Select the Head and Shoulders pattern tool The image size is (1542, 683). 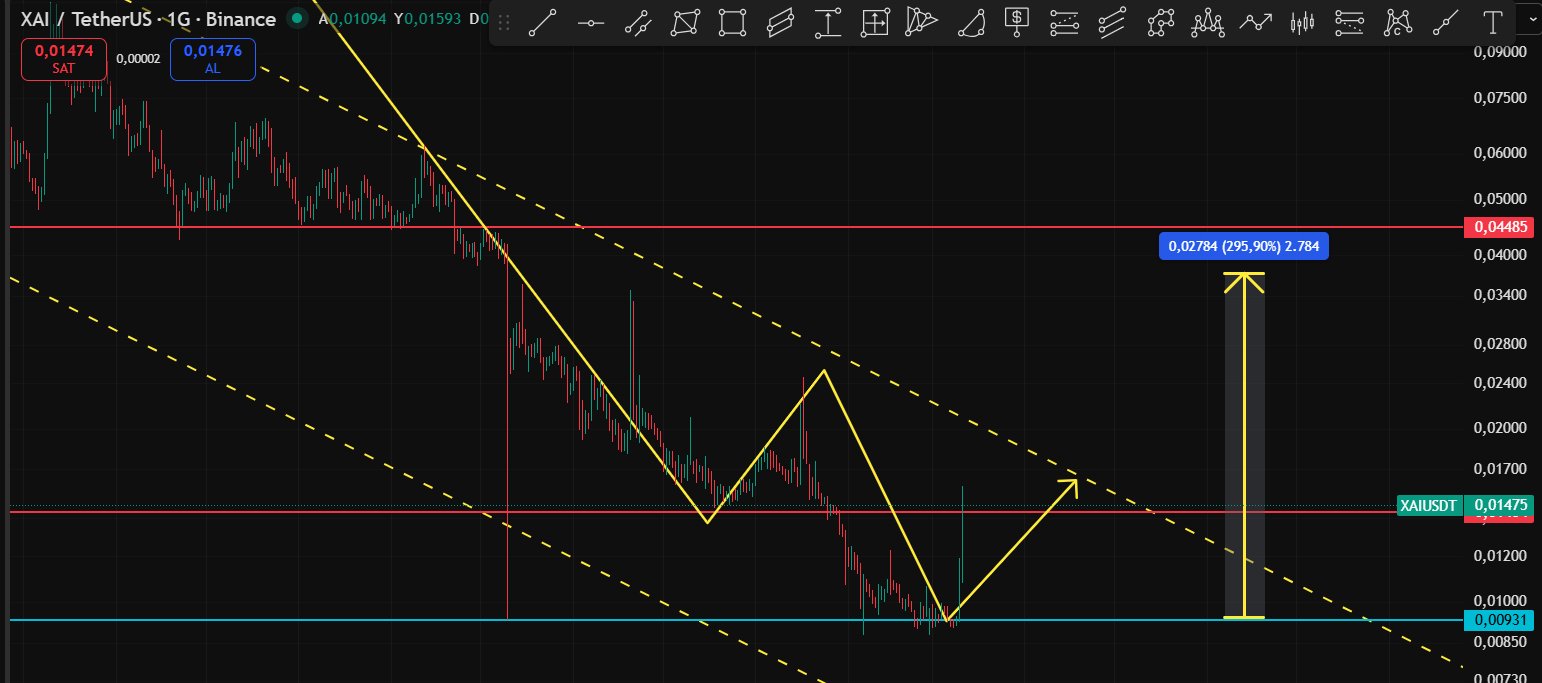[x=1208, y=22]
